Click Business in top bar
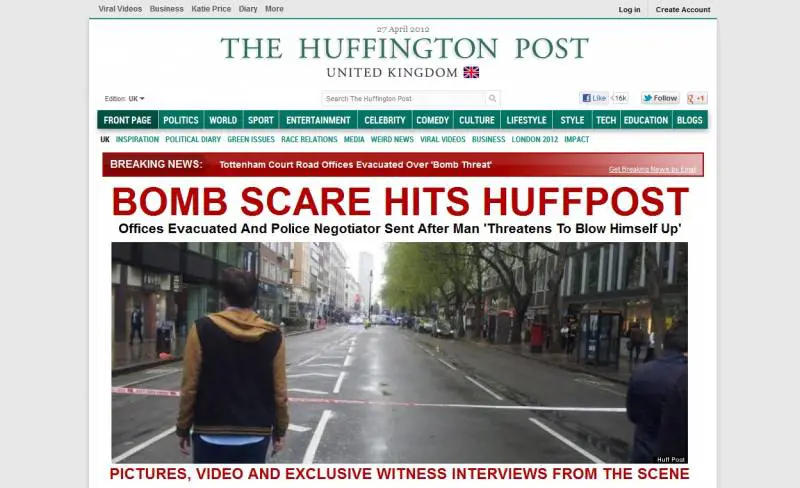This screenshot has width=800, height=488. [x=166, y=9]
